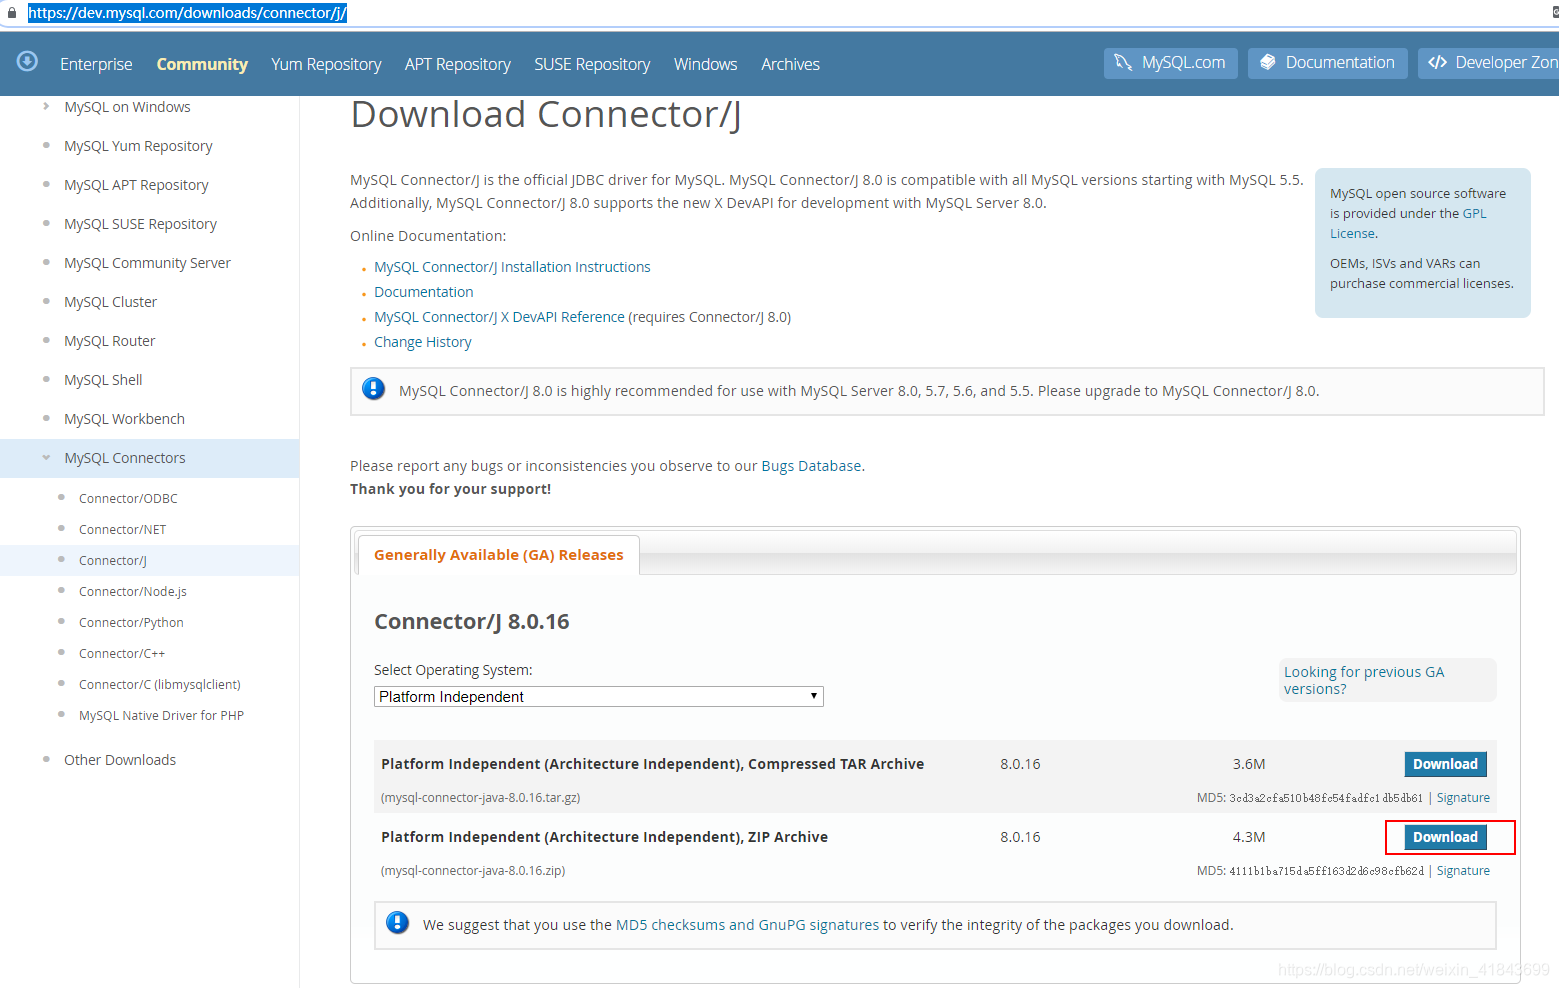
Task: Expand MySQL on Windows sidebar arrow
Action: coord(46,106)
